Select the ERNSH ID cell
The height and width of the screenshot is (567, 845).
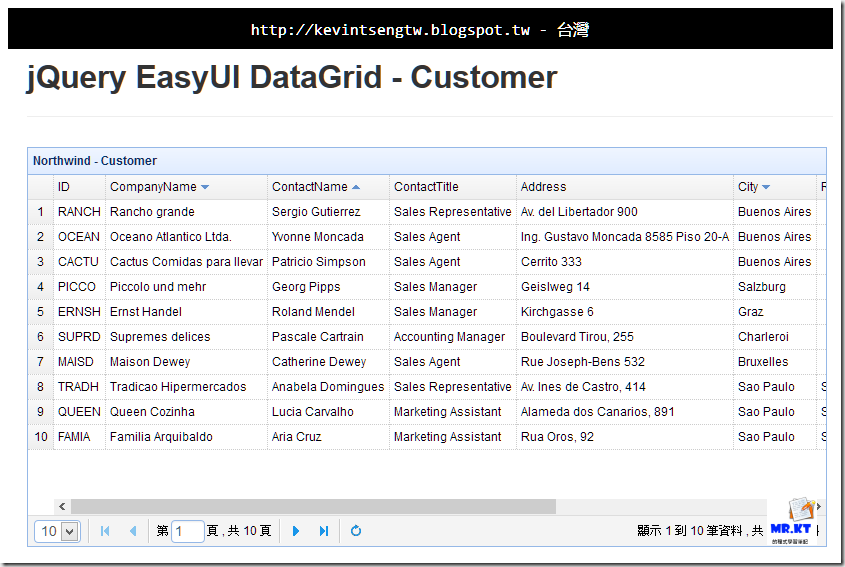[79, 312]
